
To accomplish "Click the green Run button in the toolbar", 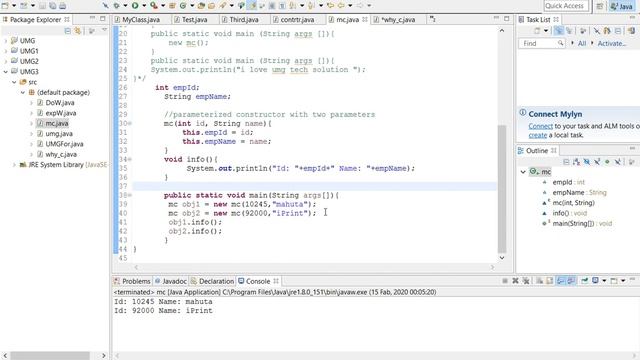I will (135, 6).
